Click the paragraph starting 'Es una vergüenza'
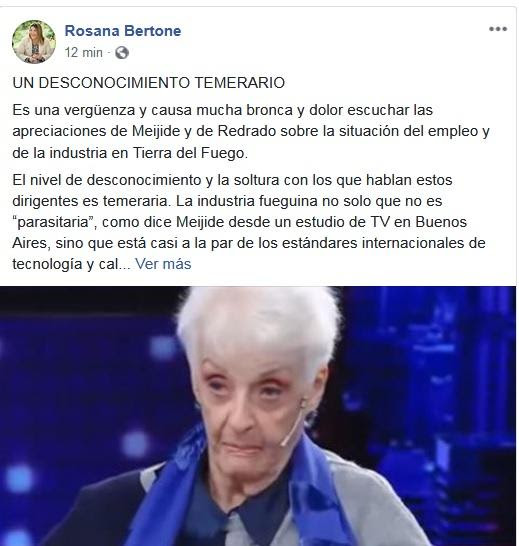This screenshot has height=546, width=519. point(251,131)
